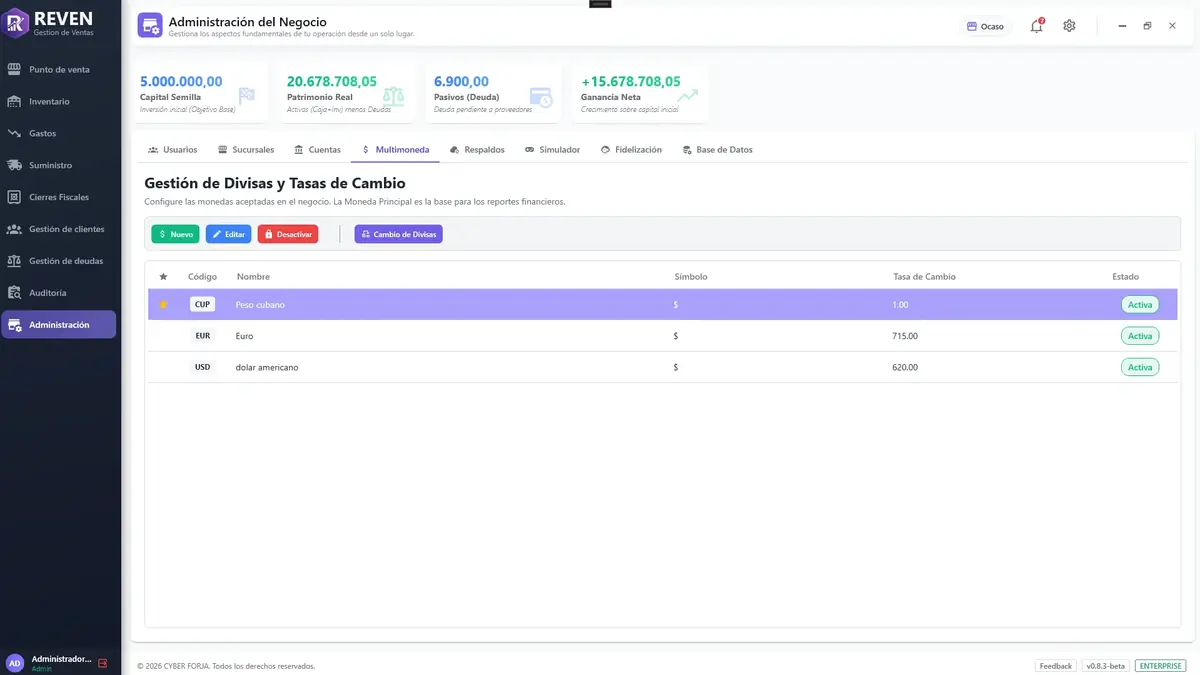Open settings via the gear icon
Viewport: 1200px width, 675px height.
[x=1069, y=26]
